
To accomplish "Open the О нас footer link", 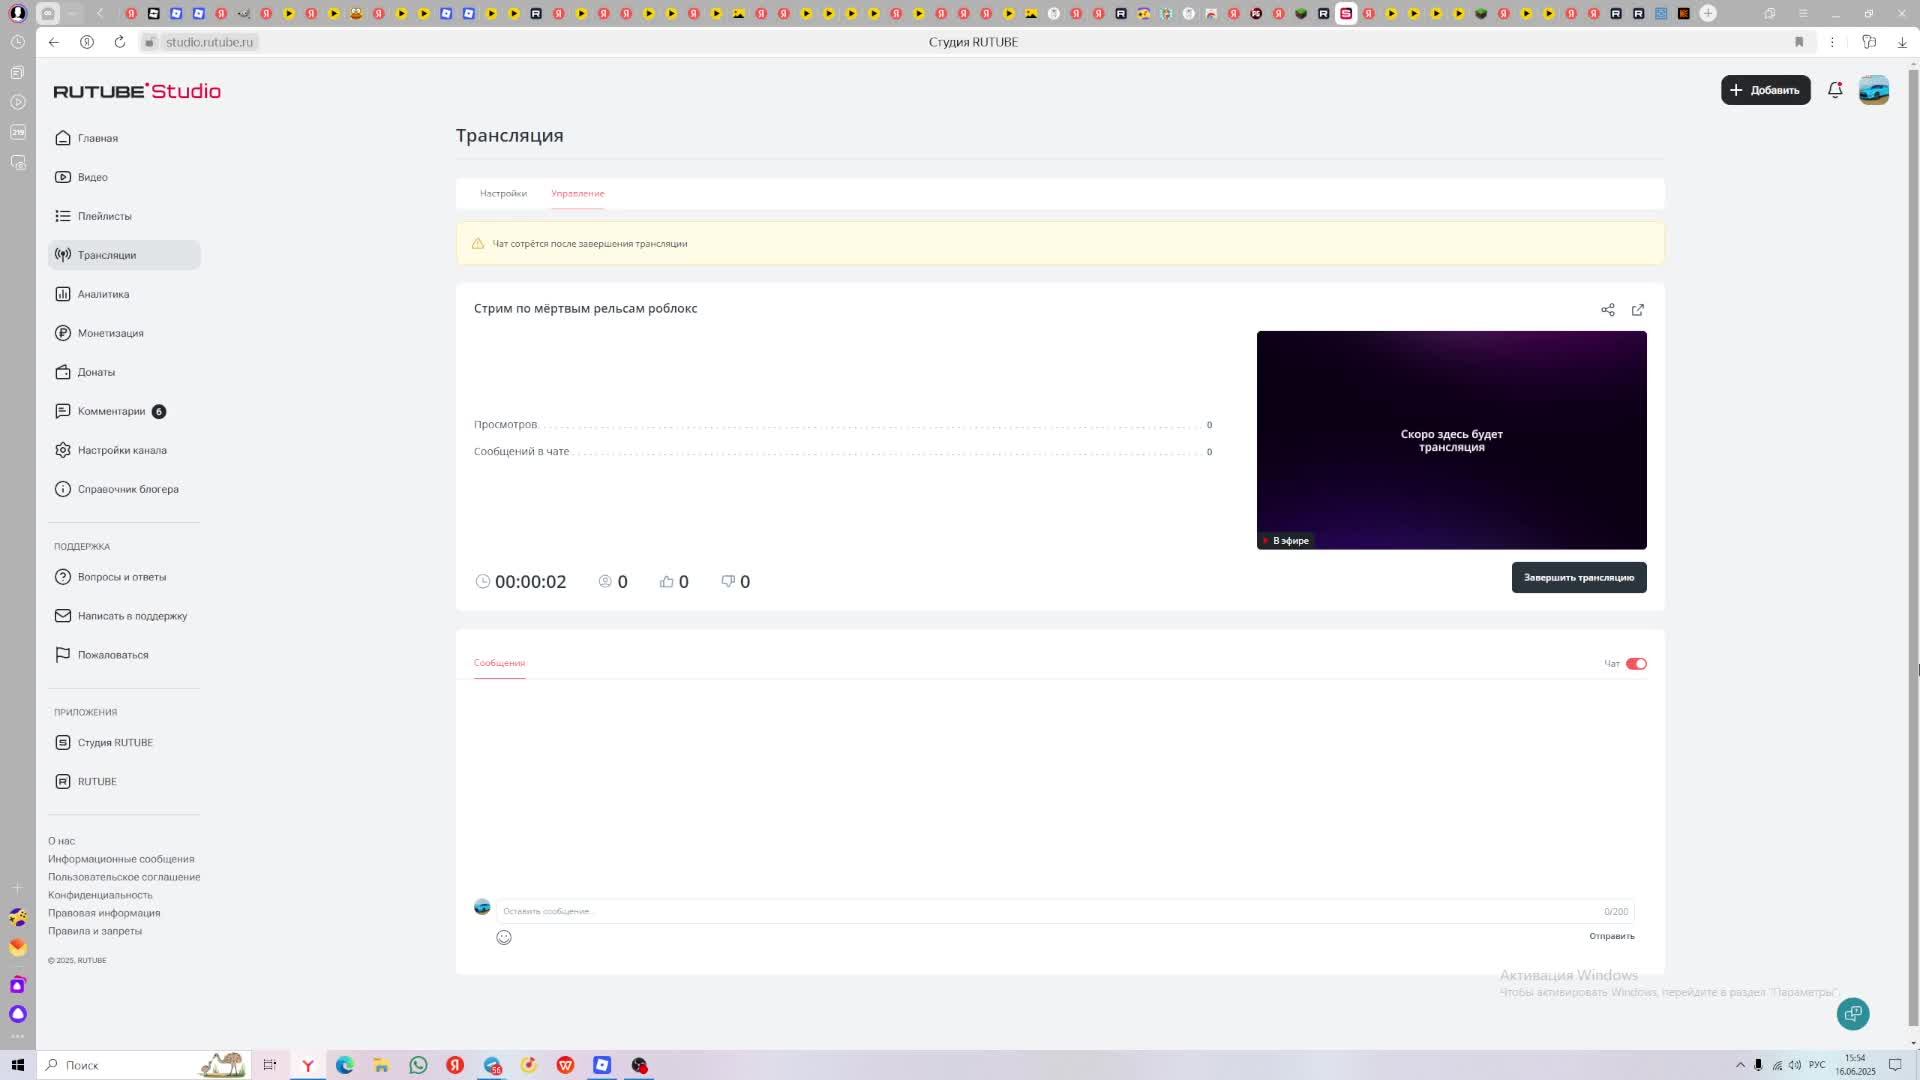I will 61,841.
